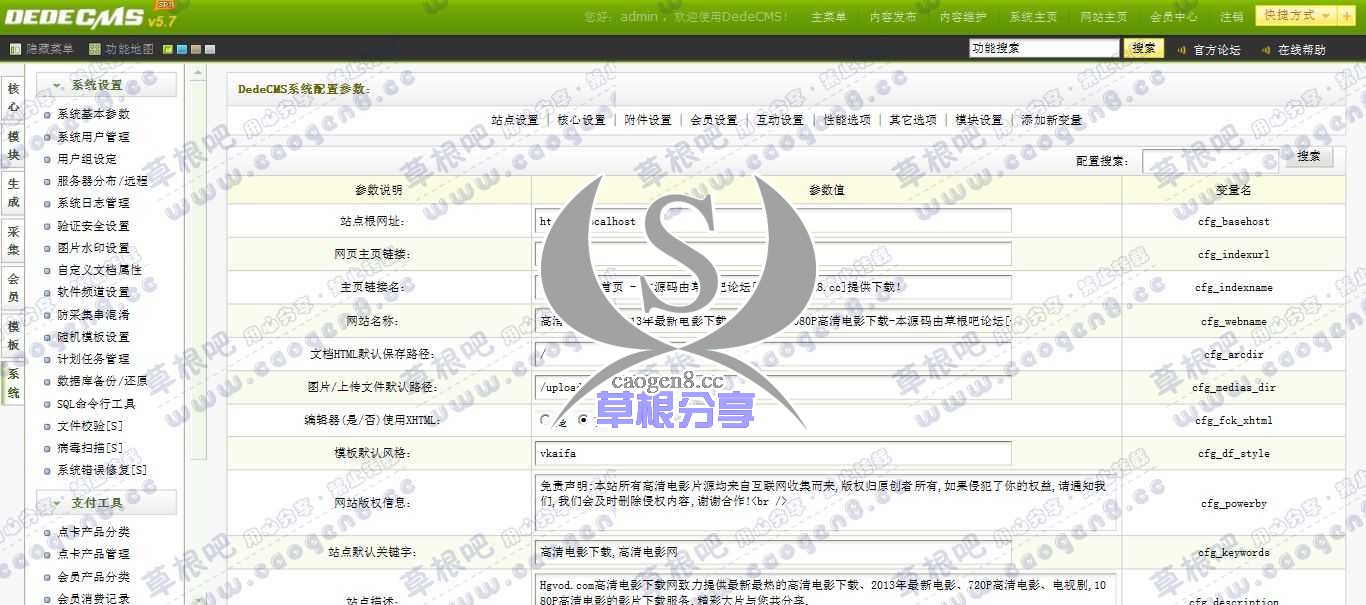Click the 搜索 button beside 配置搜索
1366x605 pixels.
pyautogui.click(x=1309, y=155)
